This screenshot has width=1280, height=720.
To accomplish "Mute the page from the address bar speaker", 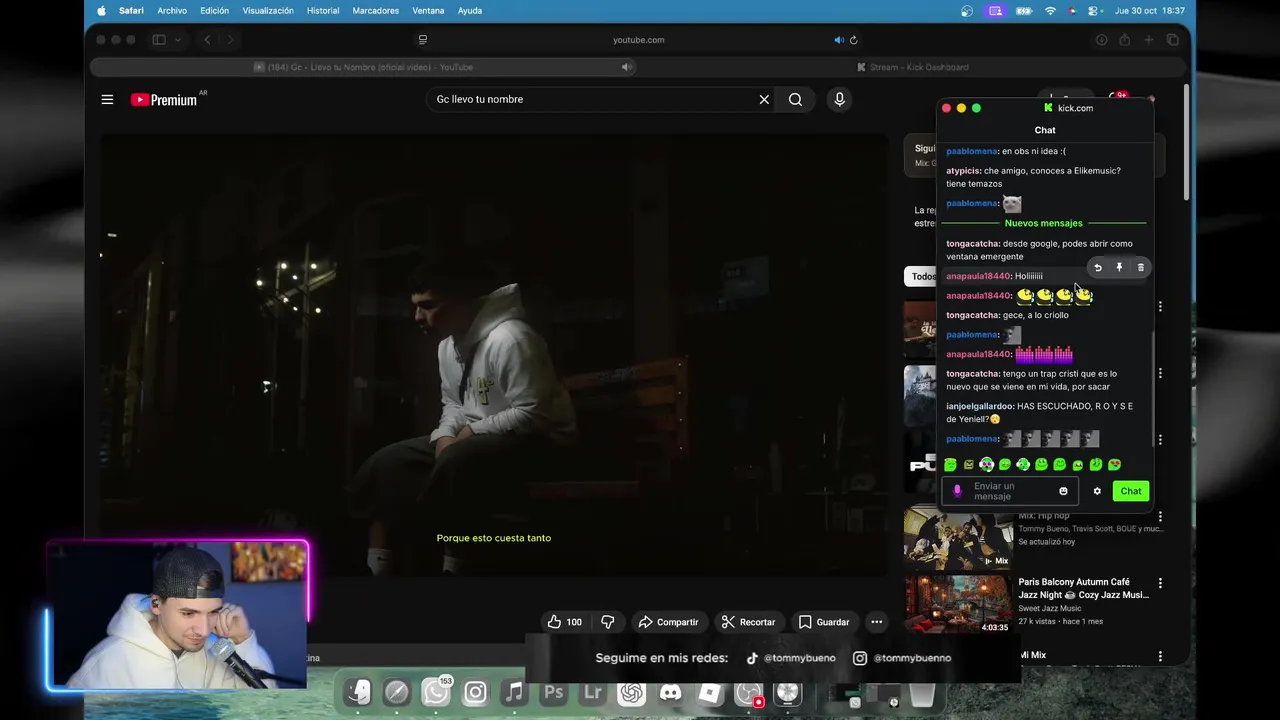I will pos(839,40).
